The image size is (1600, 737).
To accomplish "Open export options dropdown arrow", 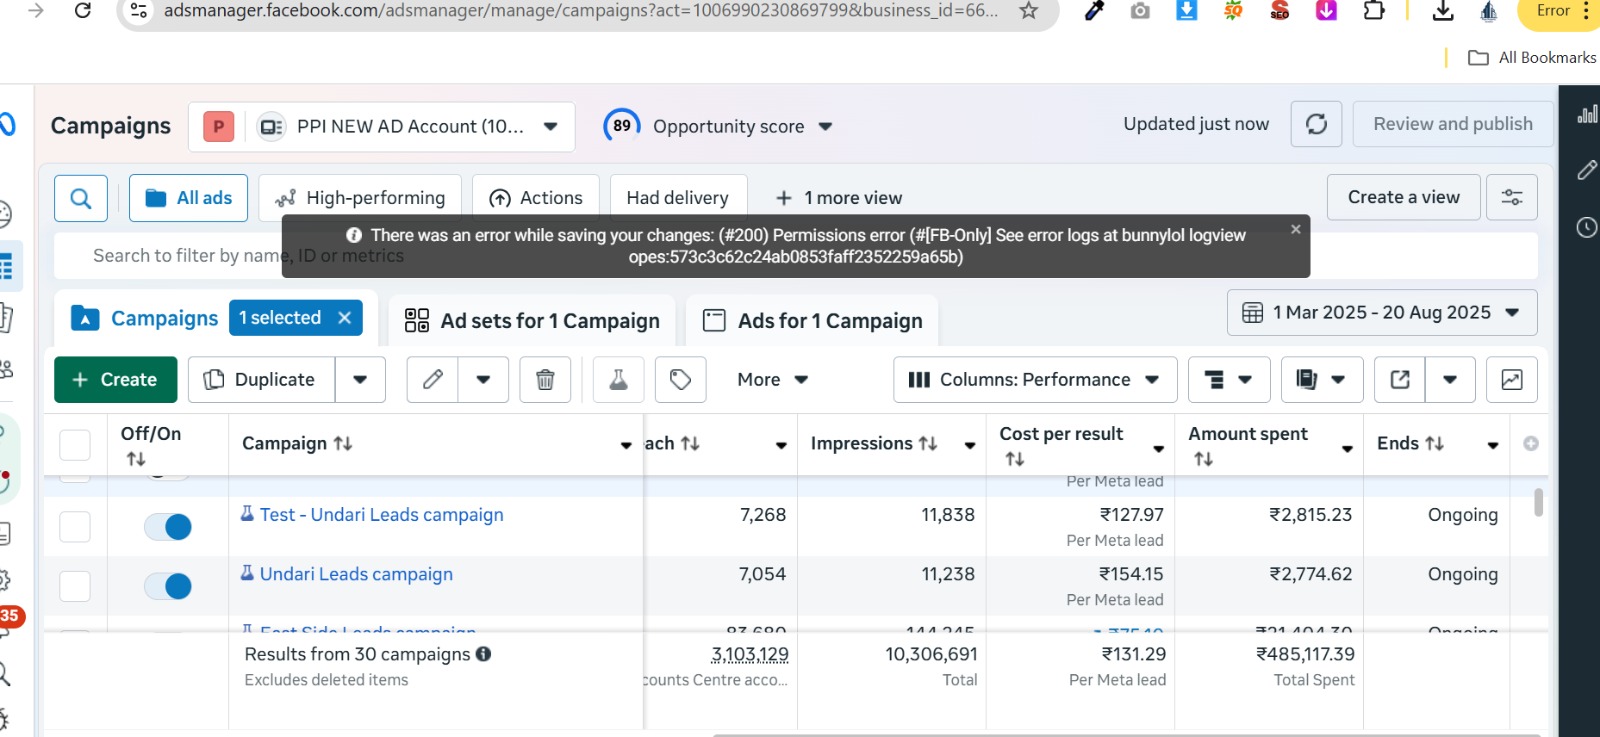I will (1450, 380).
